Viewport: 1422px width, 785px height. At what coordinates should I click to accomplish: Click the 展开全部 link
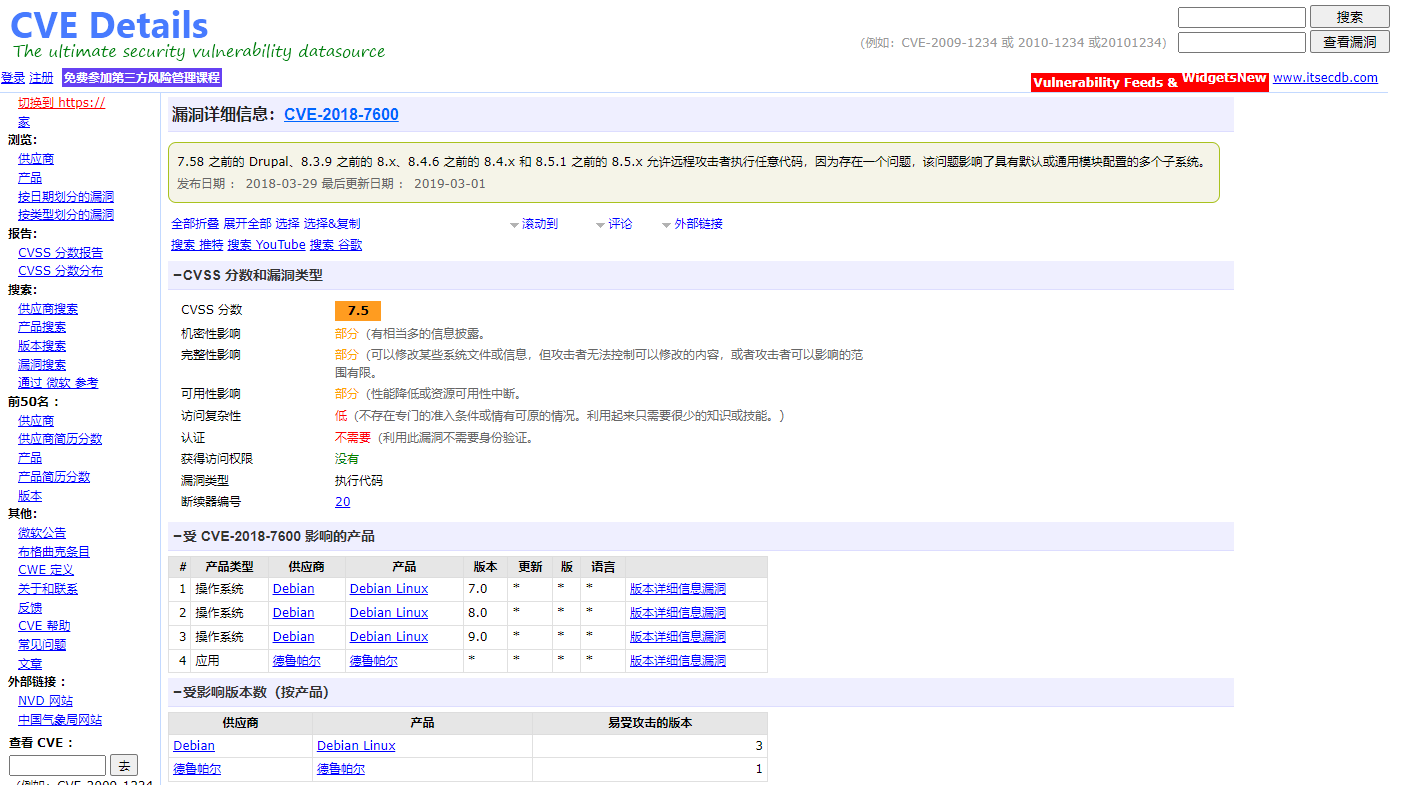click(247, 224)
